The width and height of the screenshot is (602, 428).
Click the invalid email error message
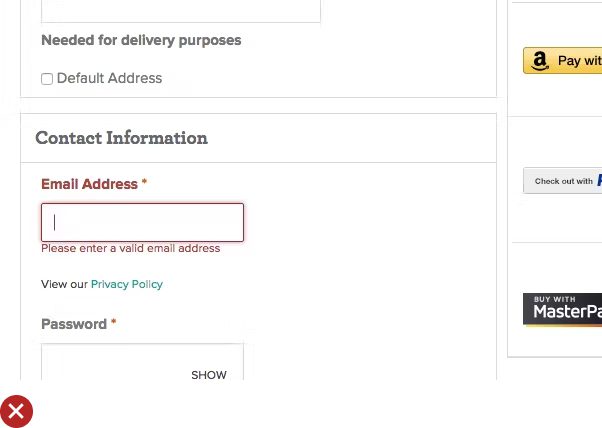point(130,248)
